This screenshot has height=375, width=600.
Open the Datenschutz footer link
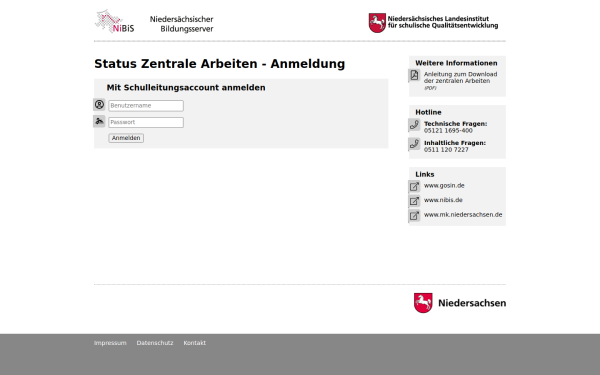click(155, 343)
